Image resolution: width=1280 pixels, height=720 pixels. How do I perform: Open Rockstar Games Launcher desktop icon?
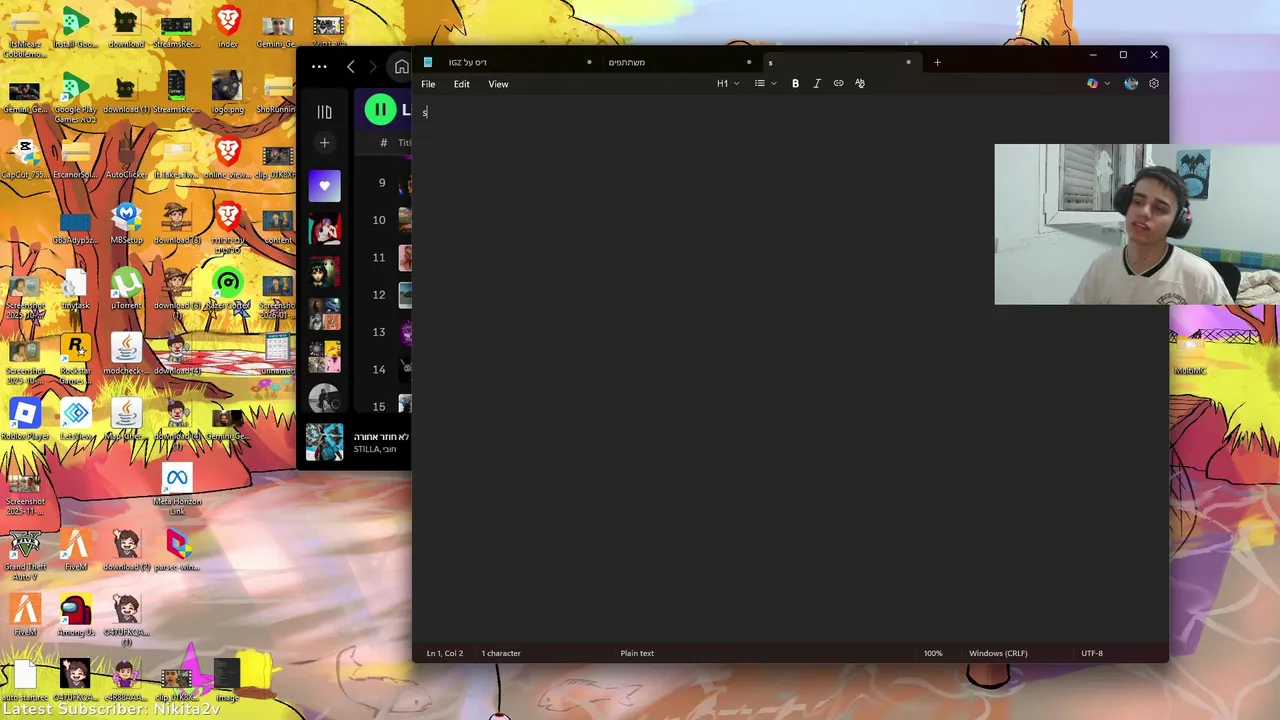[75, 358]
